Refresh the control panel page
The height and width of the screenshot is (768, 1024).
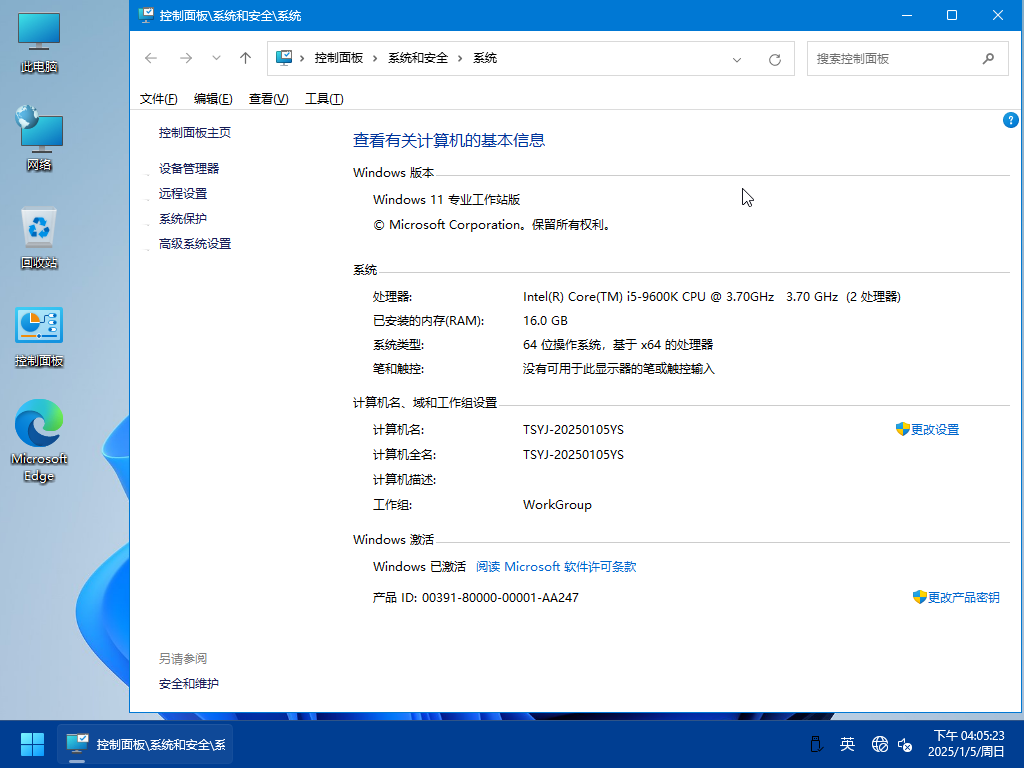pos(775,59)
